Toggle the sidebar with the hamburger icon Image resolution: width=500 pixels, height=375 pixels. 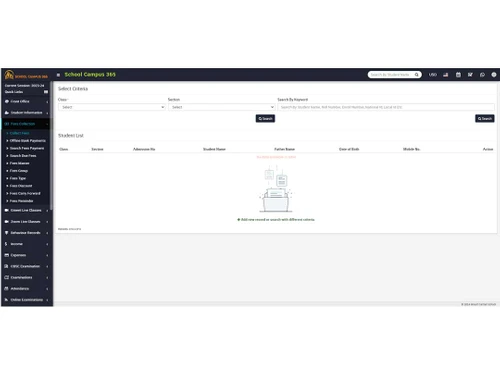pos(58,75)
